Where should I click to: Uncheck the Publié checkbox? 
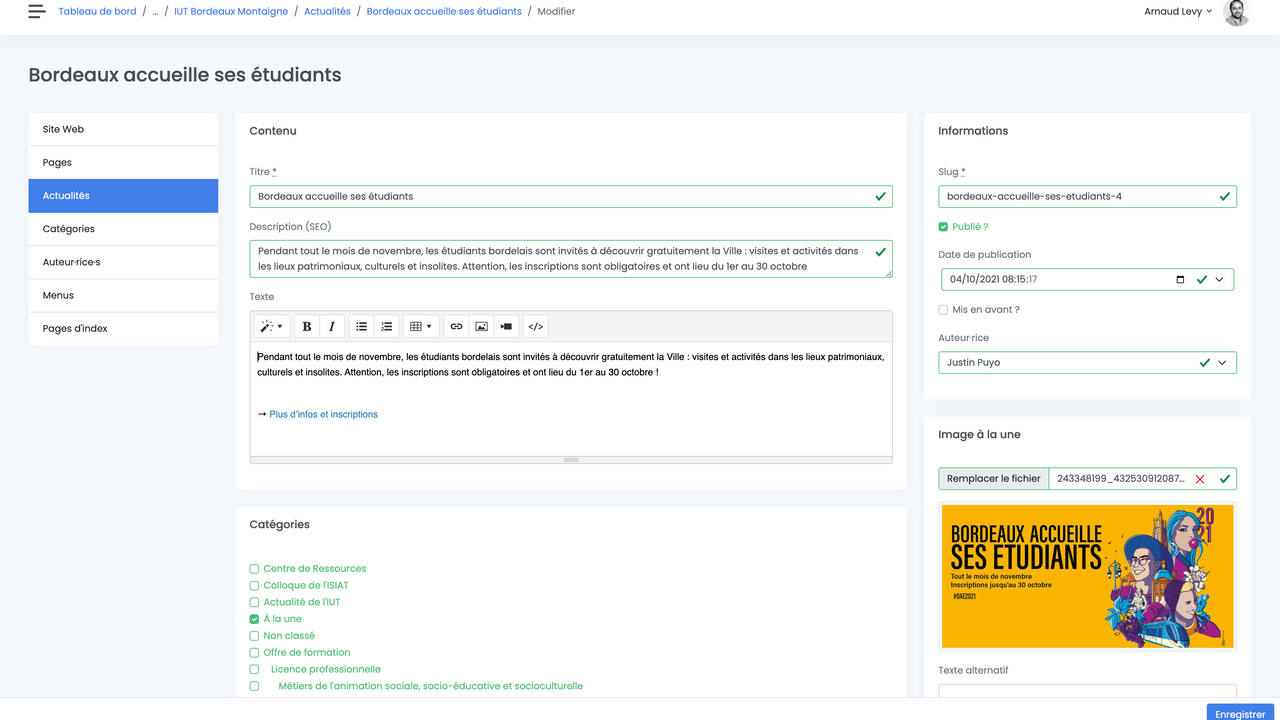(942, 226)
